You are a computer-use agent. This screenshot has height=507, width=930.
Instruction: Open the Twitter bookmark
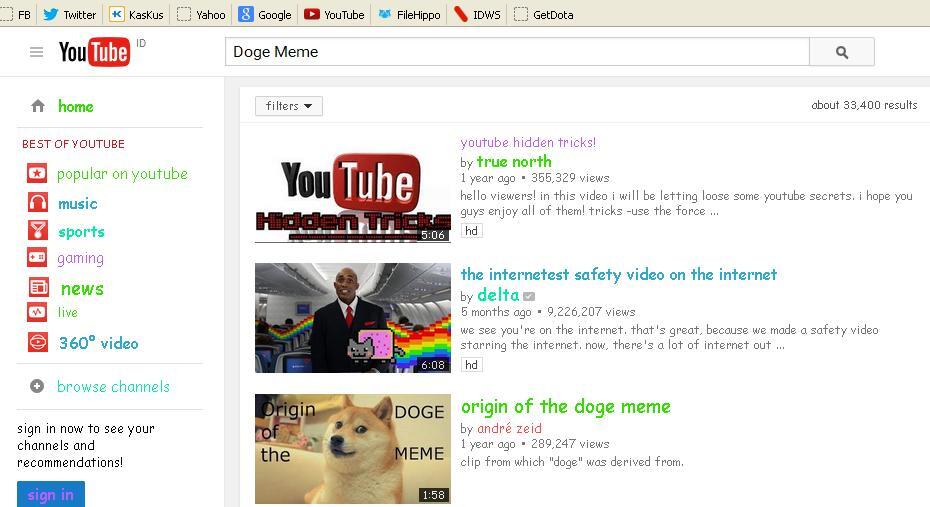(x=70, y=15)
